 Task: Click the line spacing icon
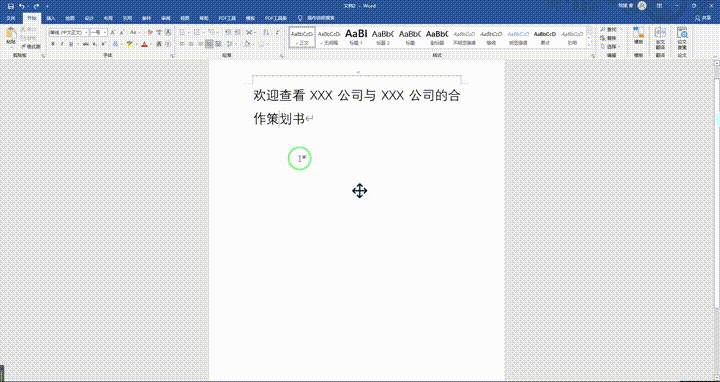(x=231, y=44)
